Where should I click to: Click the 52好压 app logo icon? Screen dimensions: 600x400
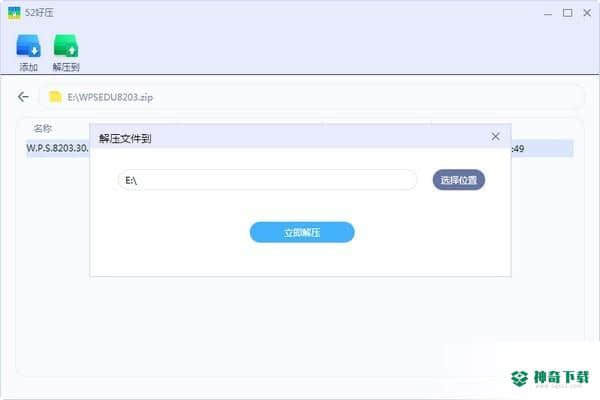coord(14,13)
